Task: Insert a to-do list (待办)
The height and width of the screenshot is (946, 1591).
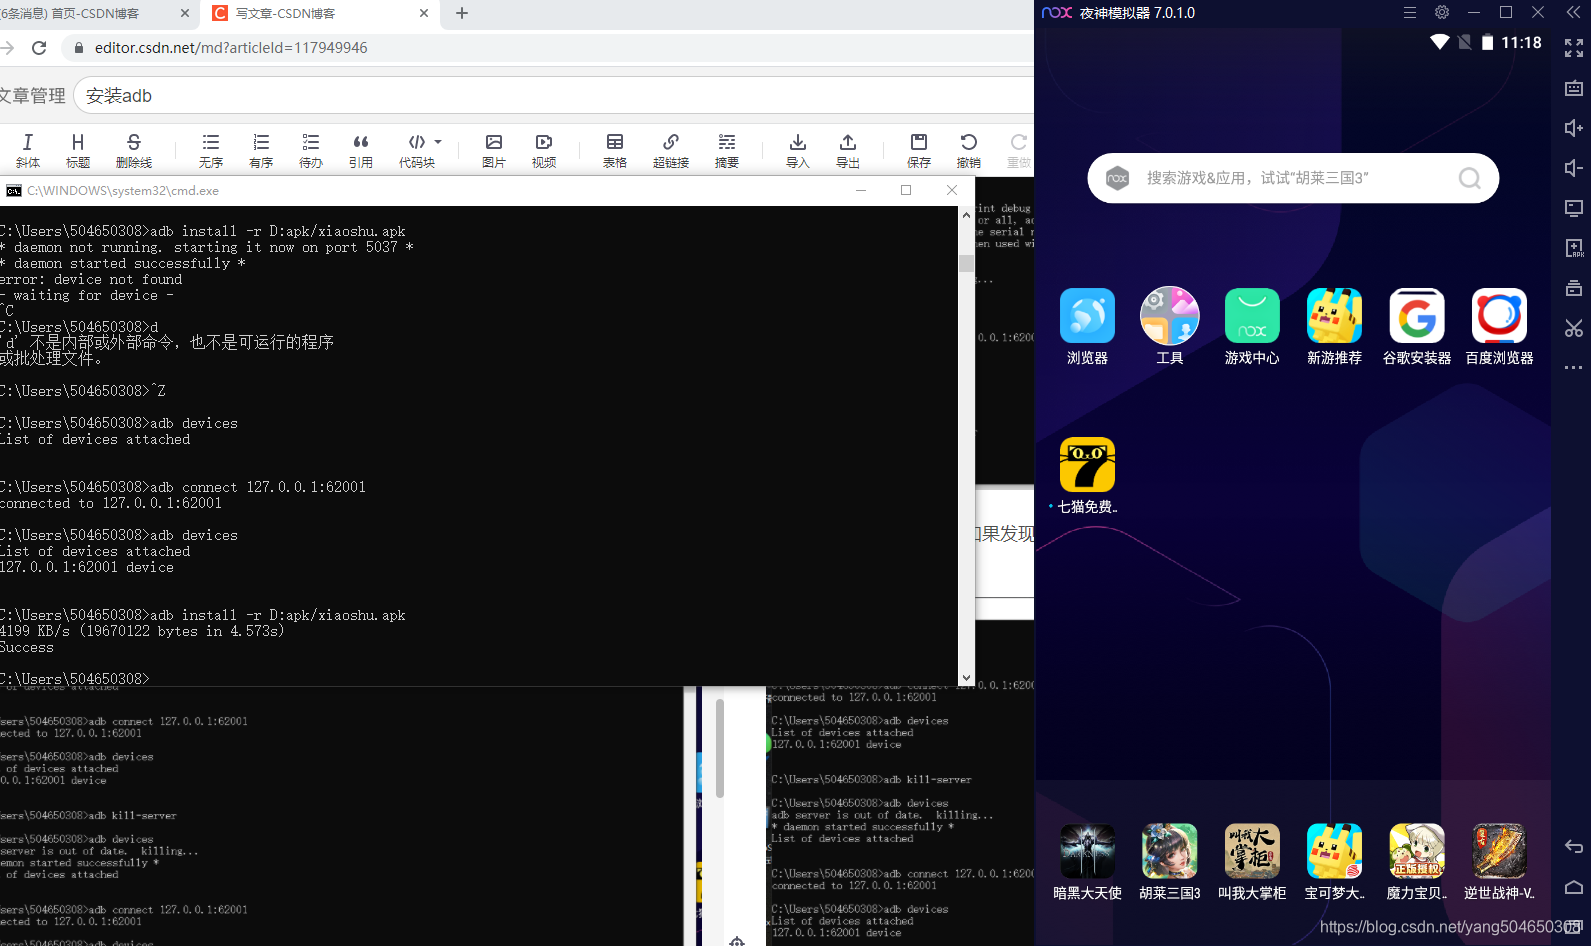Action: coord(311,150)
